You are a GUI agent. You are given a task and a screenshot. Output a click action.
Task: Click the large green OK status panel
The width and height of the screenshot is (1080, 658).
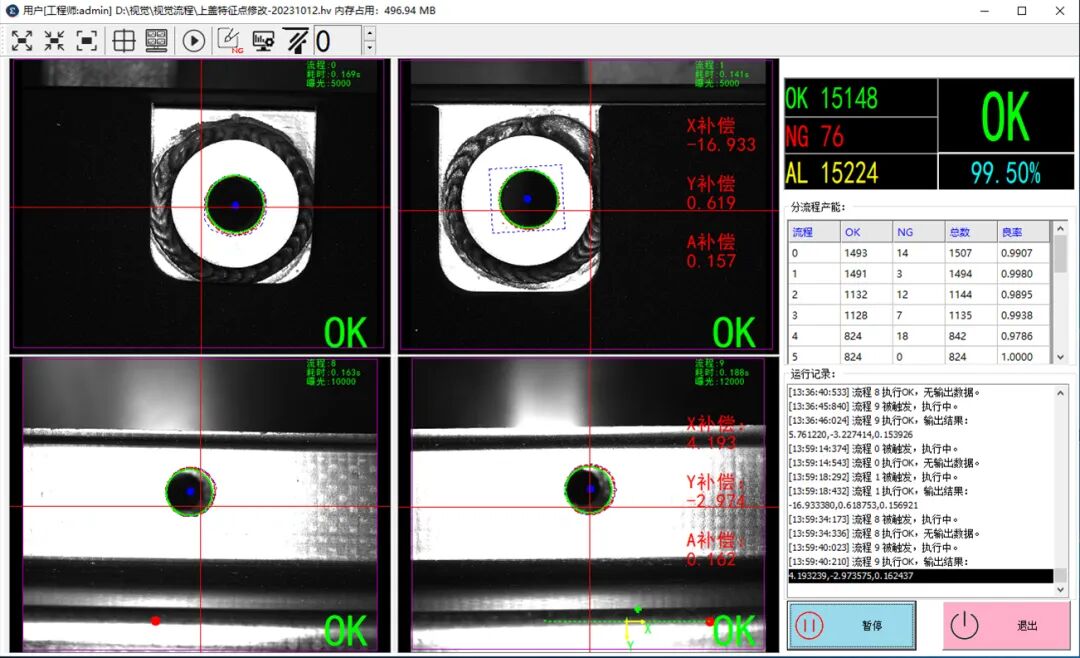pyautogui.click(x=1006, y=116)
